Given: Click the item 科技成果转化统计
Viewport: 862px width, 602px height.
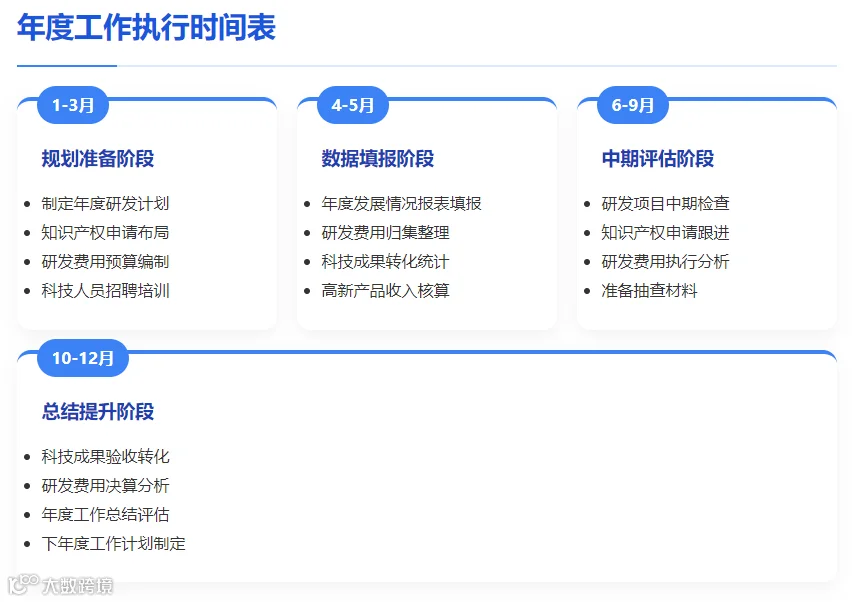Looking at the screenshot, I should click(385, 262).
